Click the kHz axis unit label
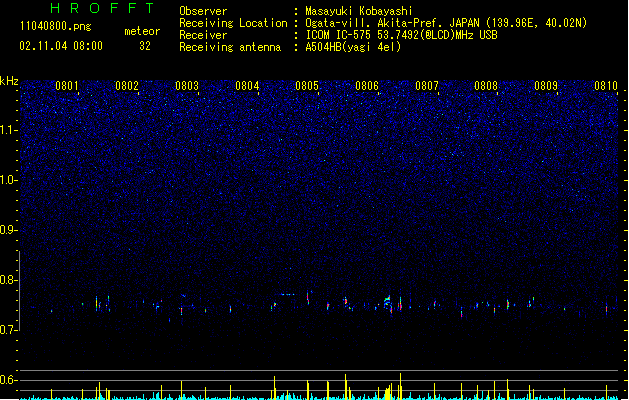Viewport: 629px width, 400px height. pos(9,81)
